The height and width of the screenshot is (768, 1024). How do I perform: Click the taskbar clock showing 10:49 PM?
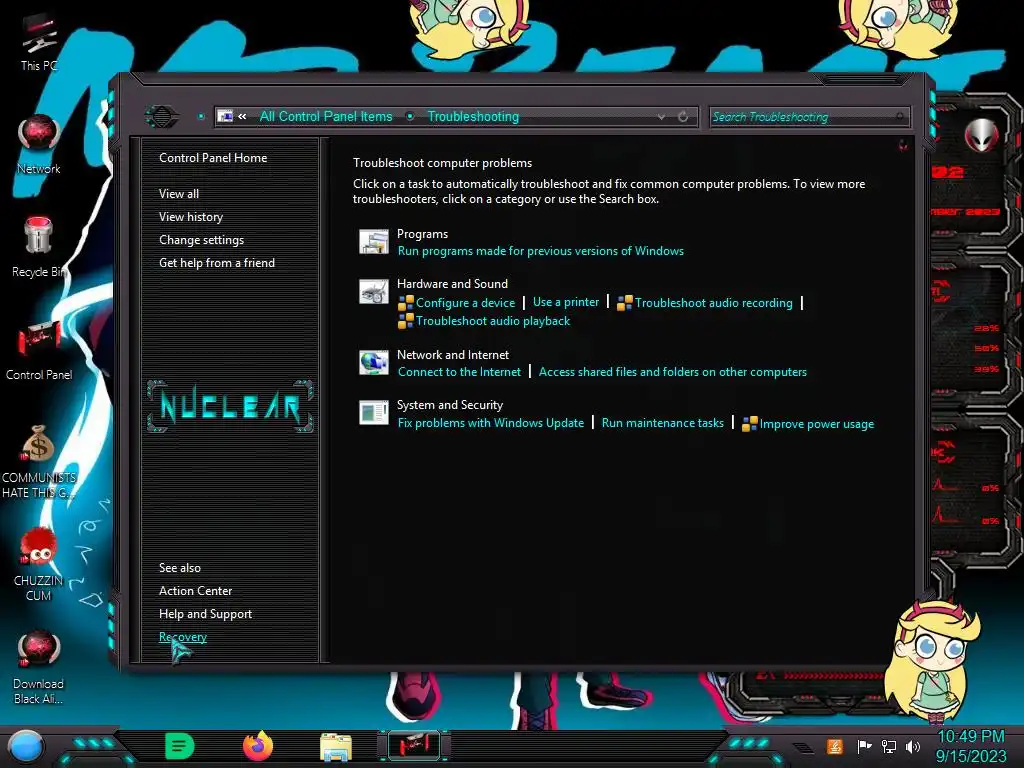(970, 737)
